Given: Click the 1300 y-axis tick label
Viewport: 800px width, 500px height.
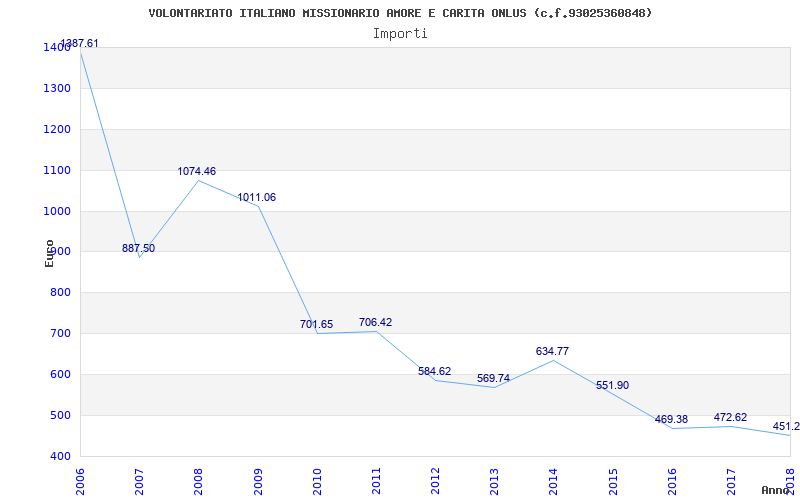Looking at the screenshot, I should point(57,89).
